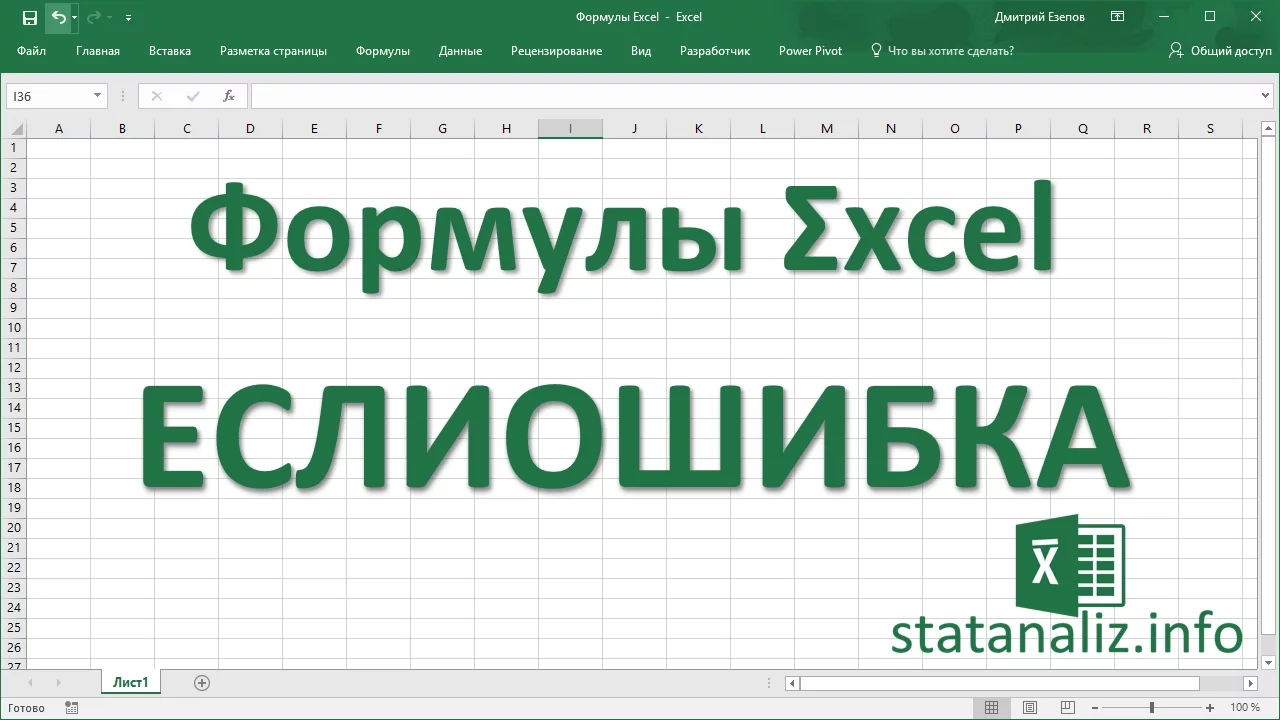Switch to Normal view icon
Screen dimensions: 1280x720
[991, 708]
